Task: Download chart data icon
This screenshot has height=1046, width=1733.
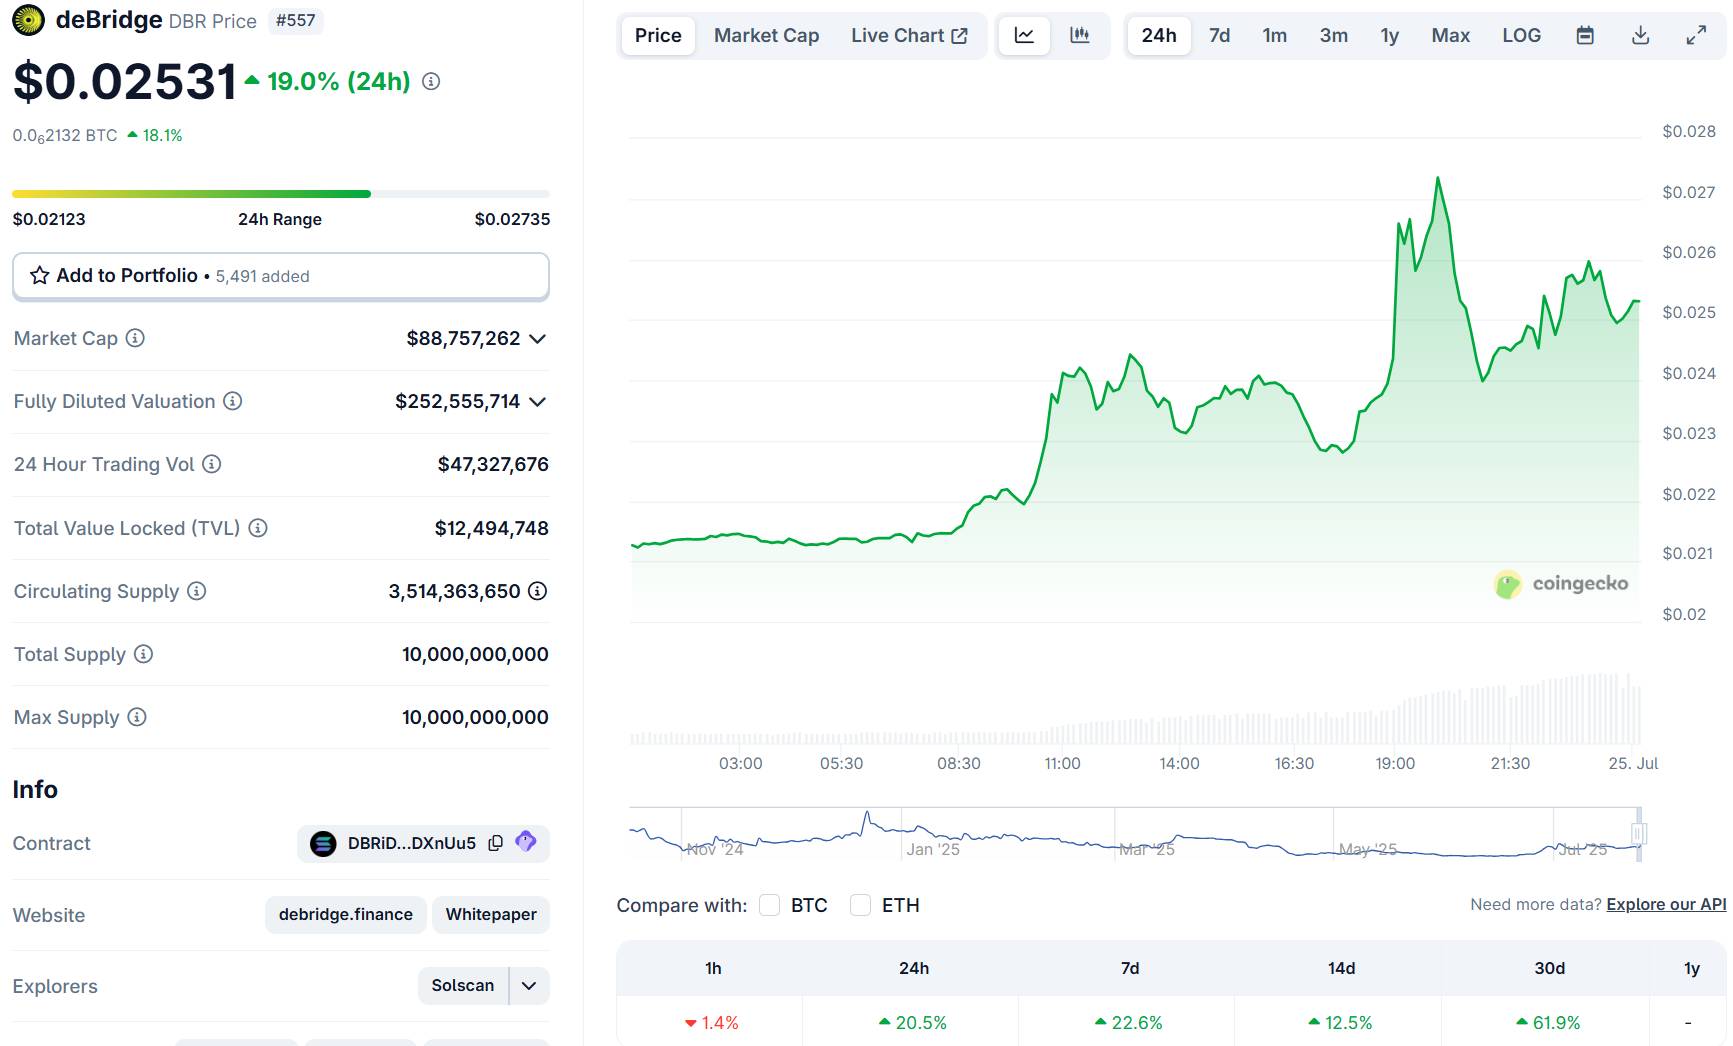Action: point(1641,35)
